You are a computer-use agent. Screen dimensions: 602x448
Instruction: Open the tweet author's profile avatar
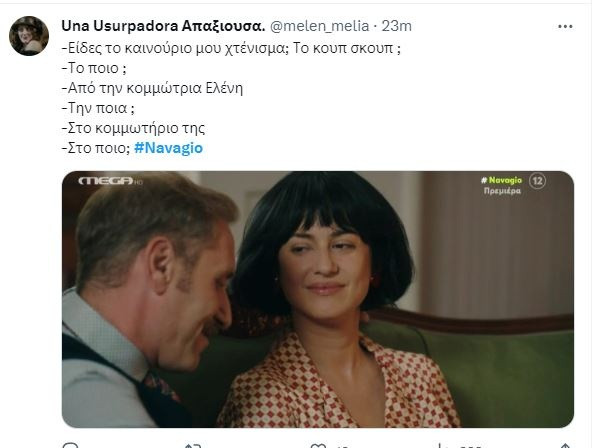[x=29, y=36]
